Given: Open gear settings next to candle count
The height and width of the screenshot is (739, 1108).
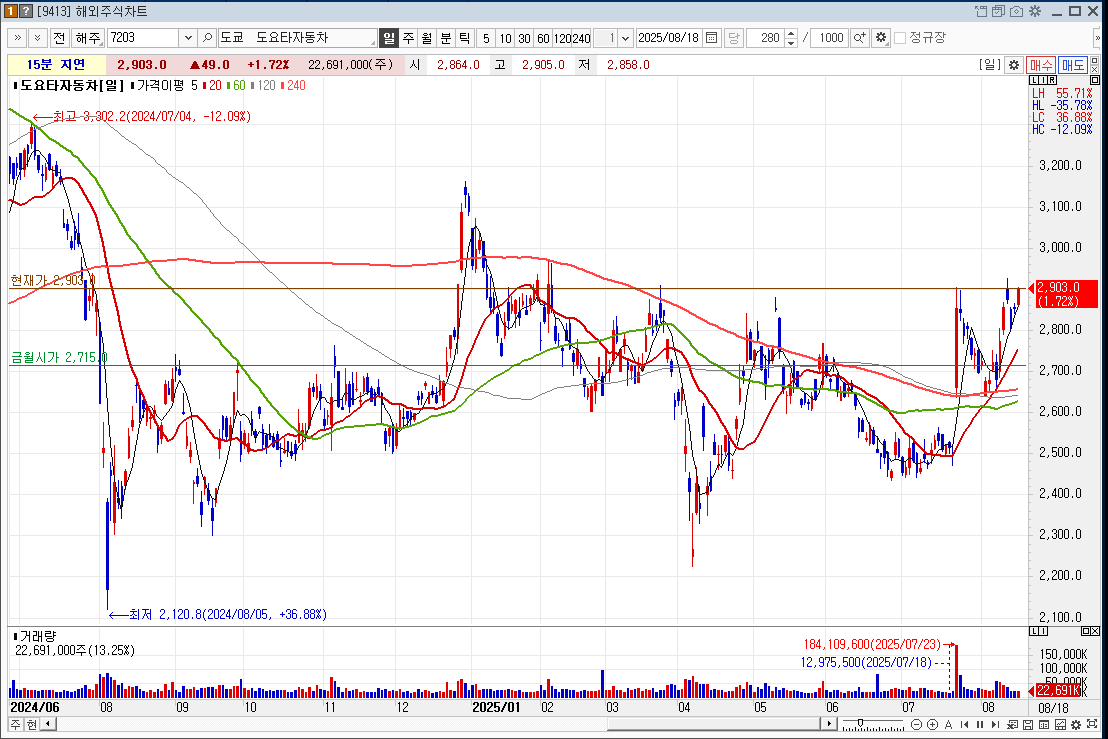Looking at the screenshot, I should tap(880, 38).
